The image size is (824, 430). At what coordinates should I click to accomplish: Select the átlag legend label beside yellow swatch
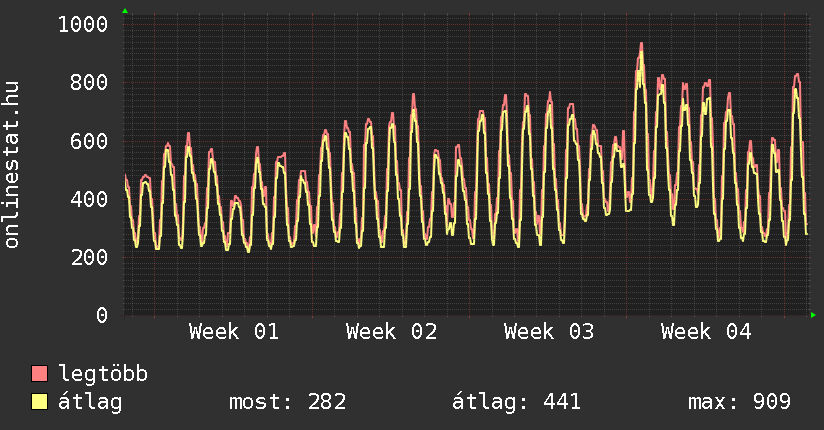click(92, 402)
